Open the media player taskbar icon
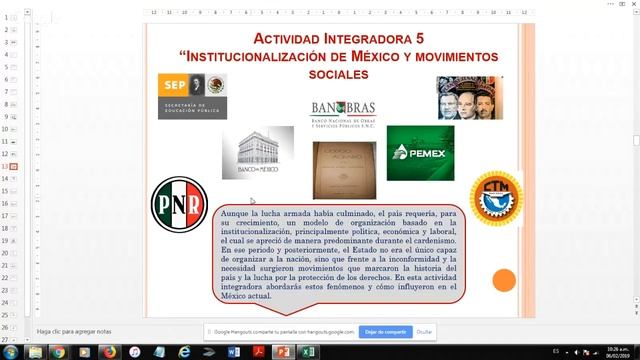 pos(84,352)
